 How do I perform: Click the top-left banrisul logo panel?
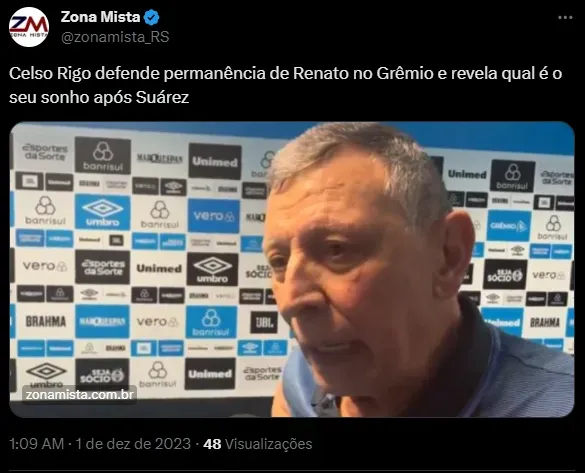click(103, 156)
